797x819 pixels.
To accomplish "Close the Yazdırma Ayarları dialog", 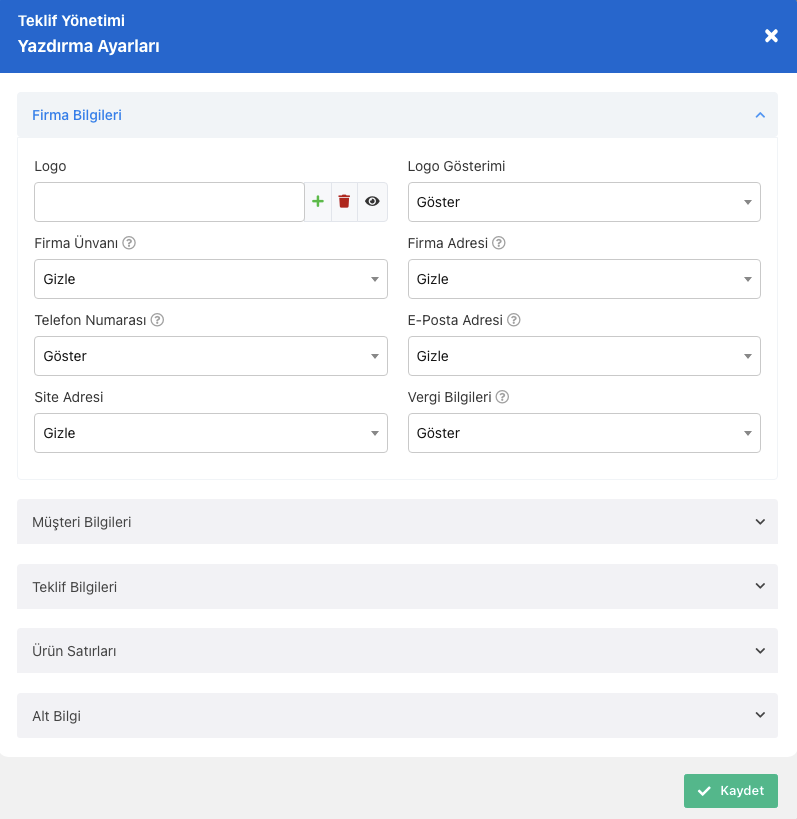I will [x=771, y=36].
